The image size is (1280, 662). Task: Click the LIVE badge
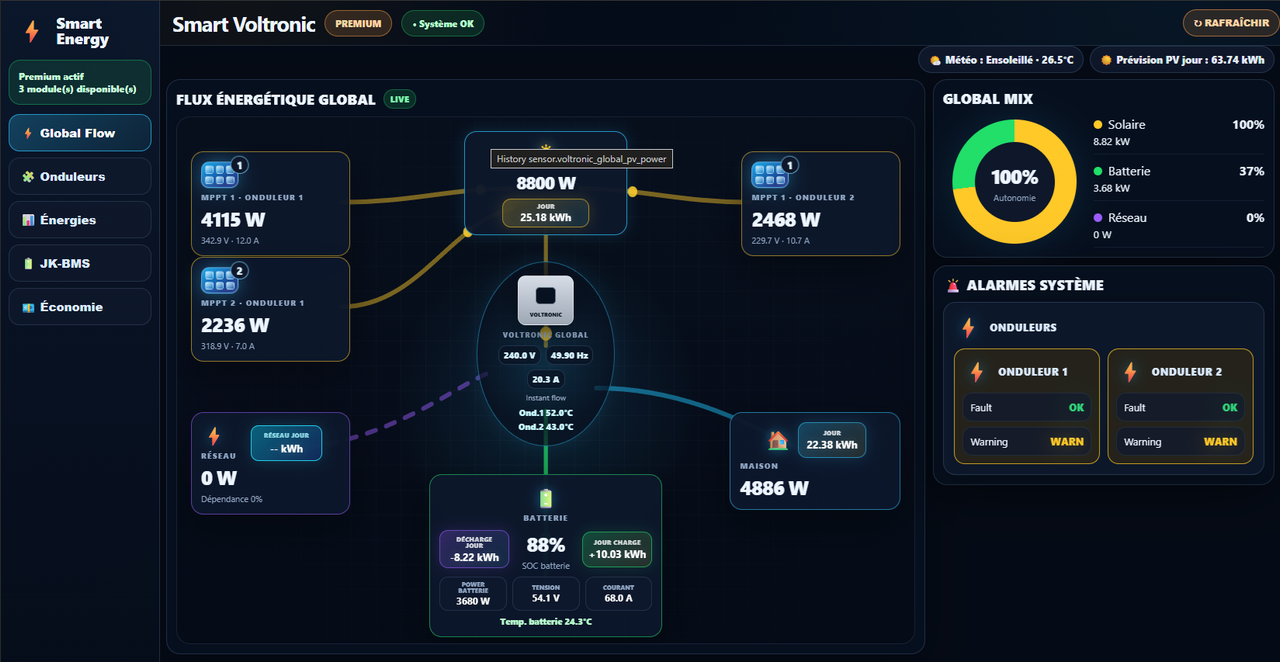(x=400, y=99)
